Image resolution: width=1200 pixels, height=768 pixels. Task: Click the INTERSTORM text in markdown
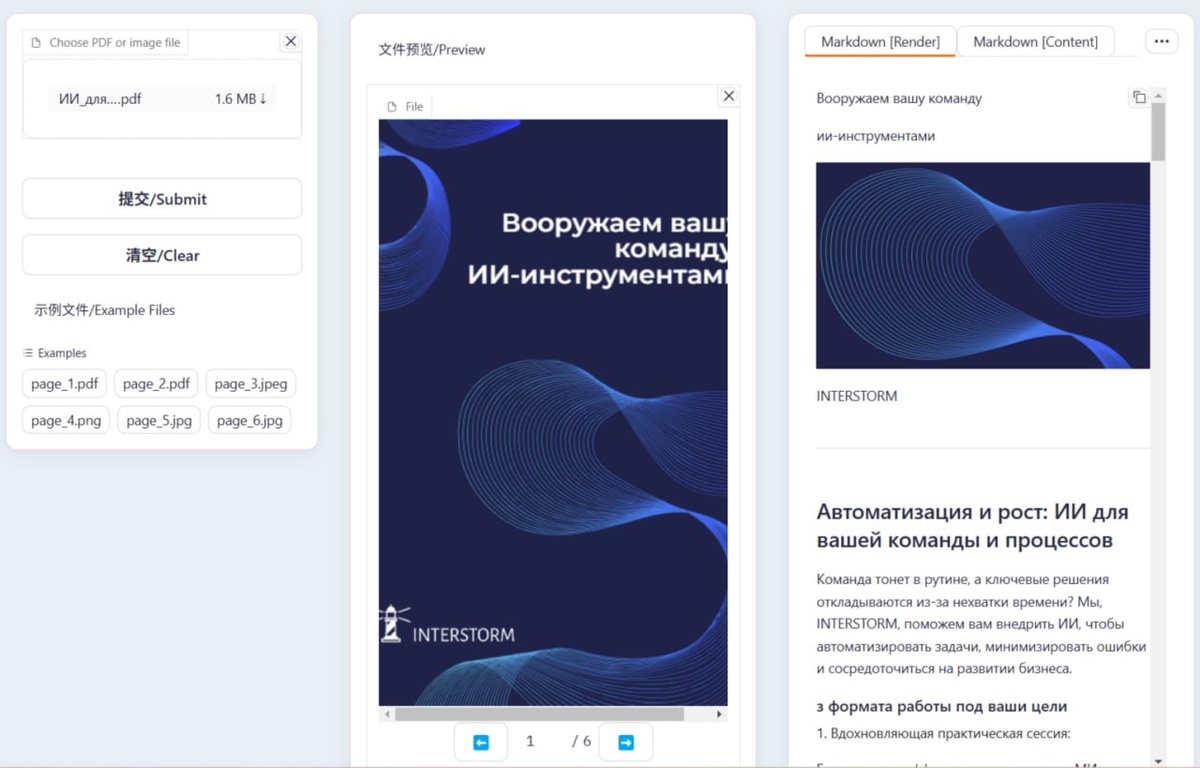pyautogui.click(x=857, y=396)
